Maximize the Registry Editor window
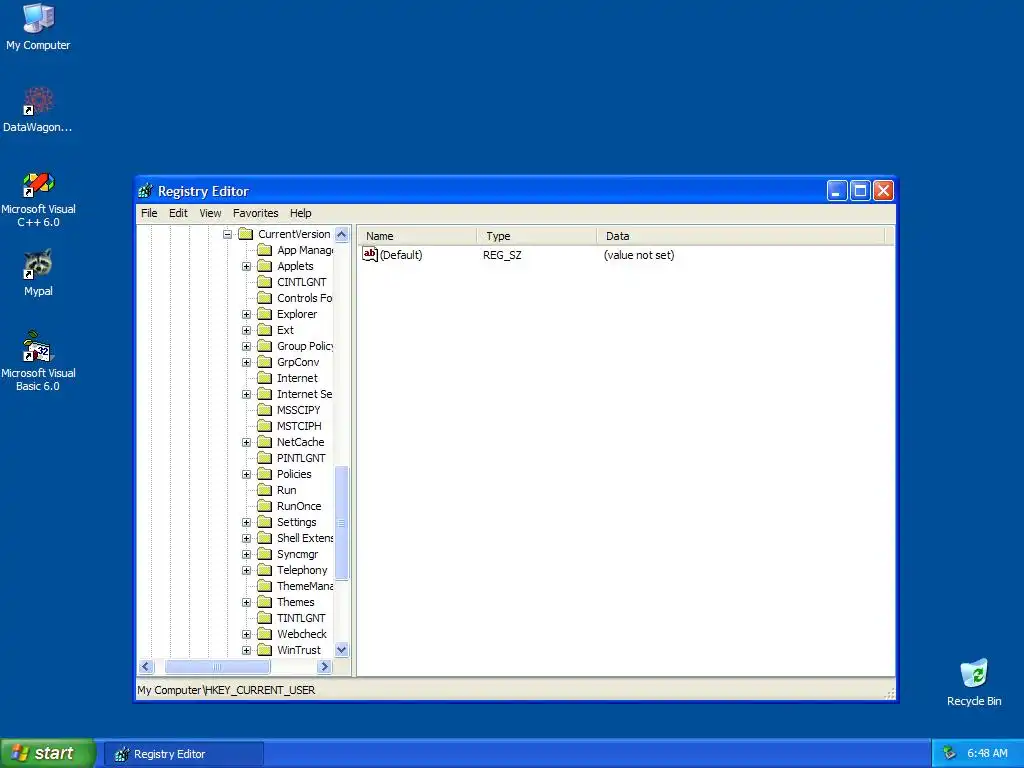1024x768 pixels. [860, 191]
